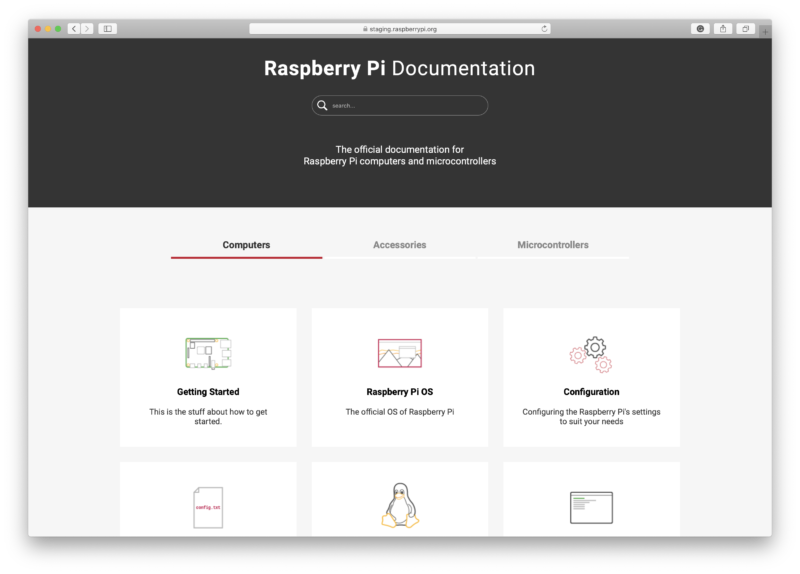Switch to the Accessories tab
Viewport: 800px width, 574px height.
tap(399, 245)
